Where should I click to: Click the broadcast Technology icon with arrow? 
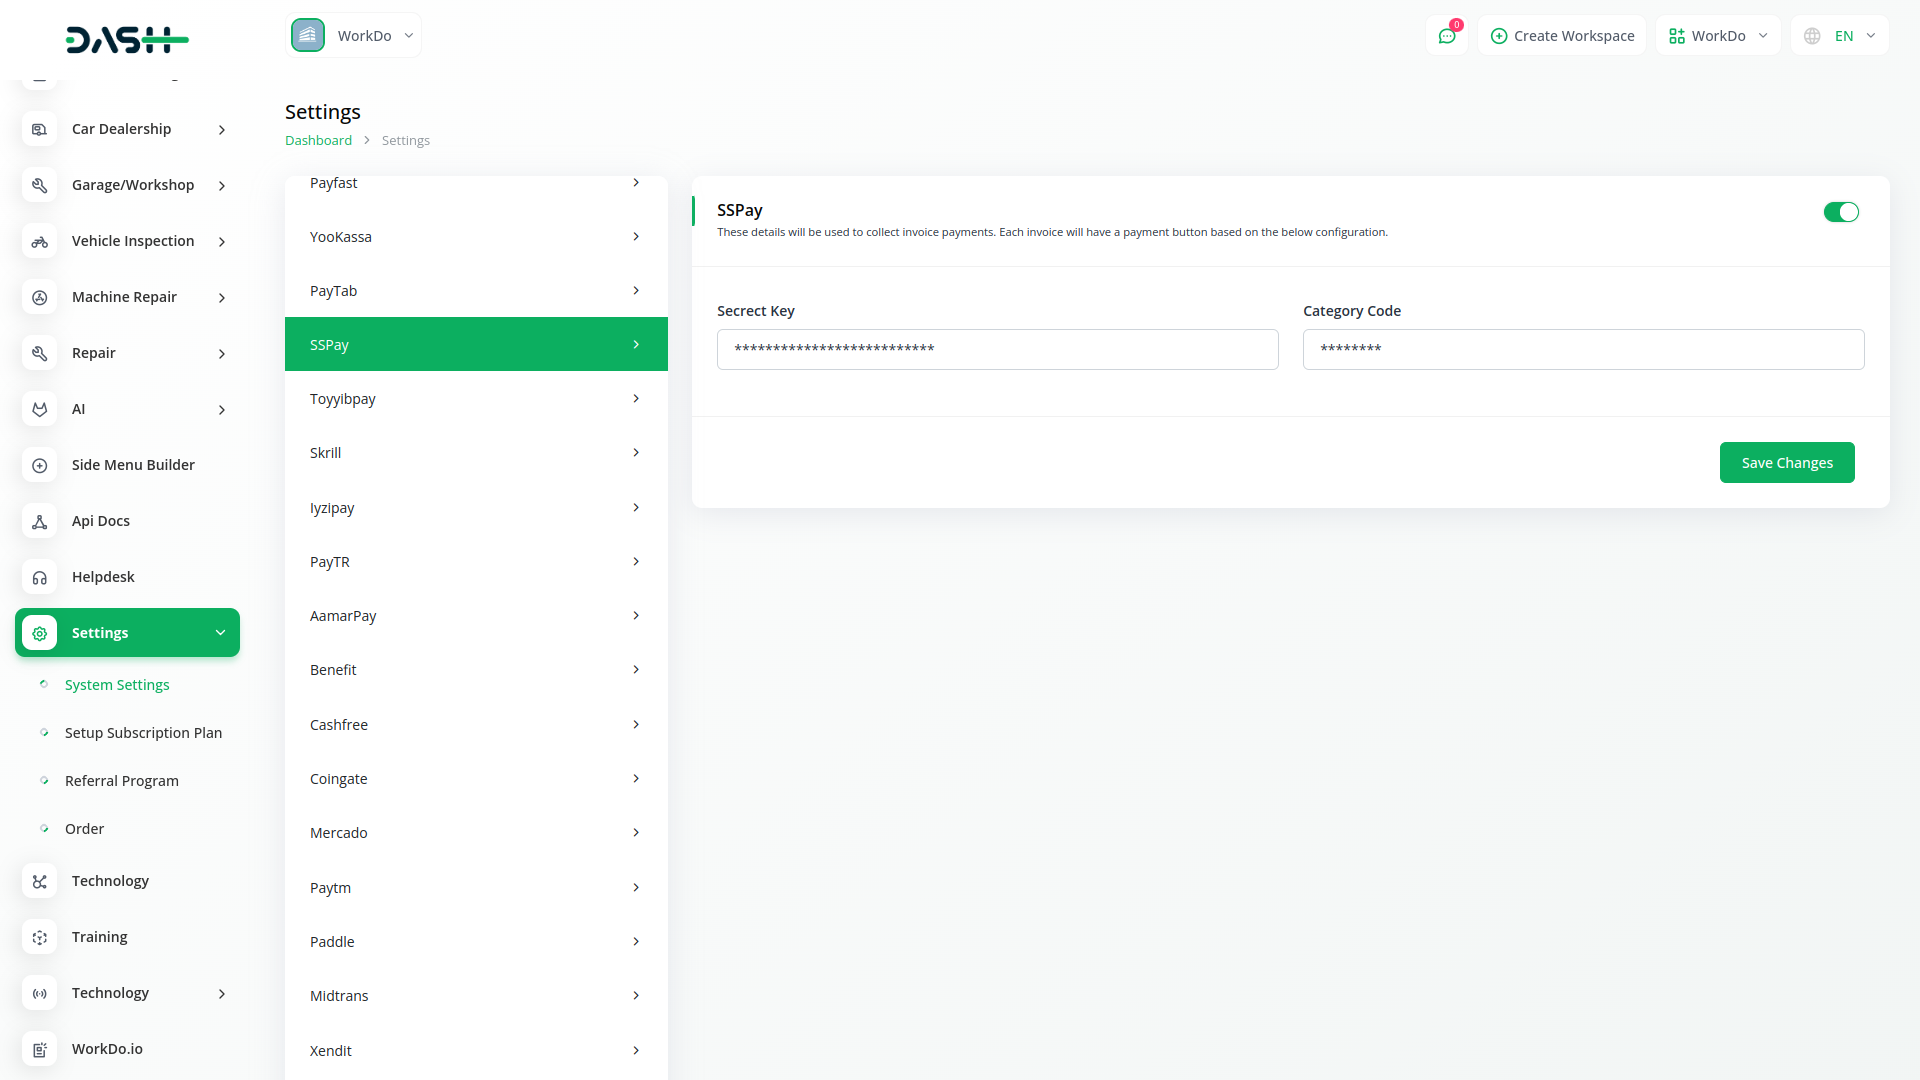(40, 993)
